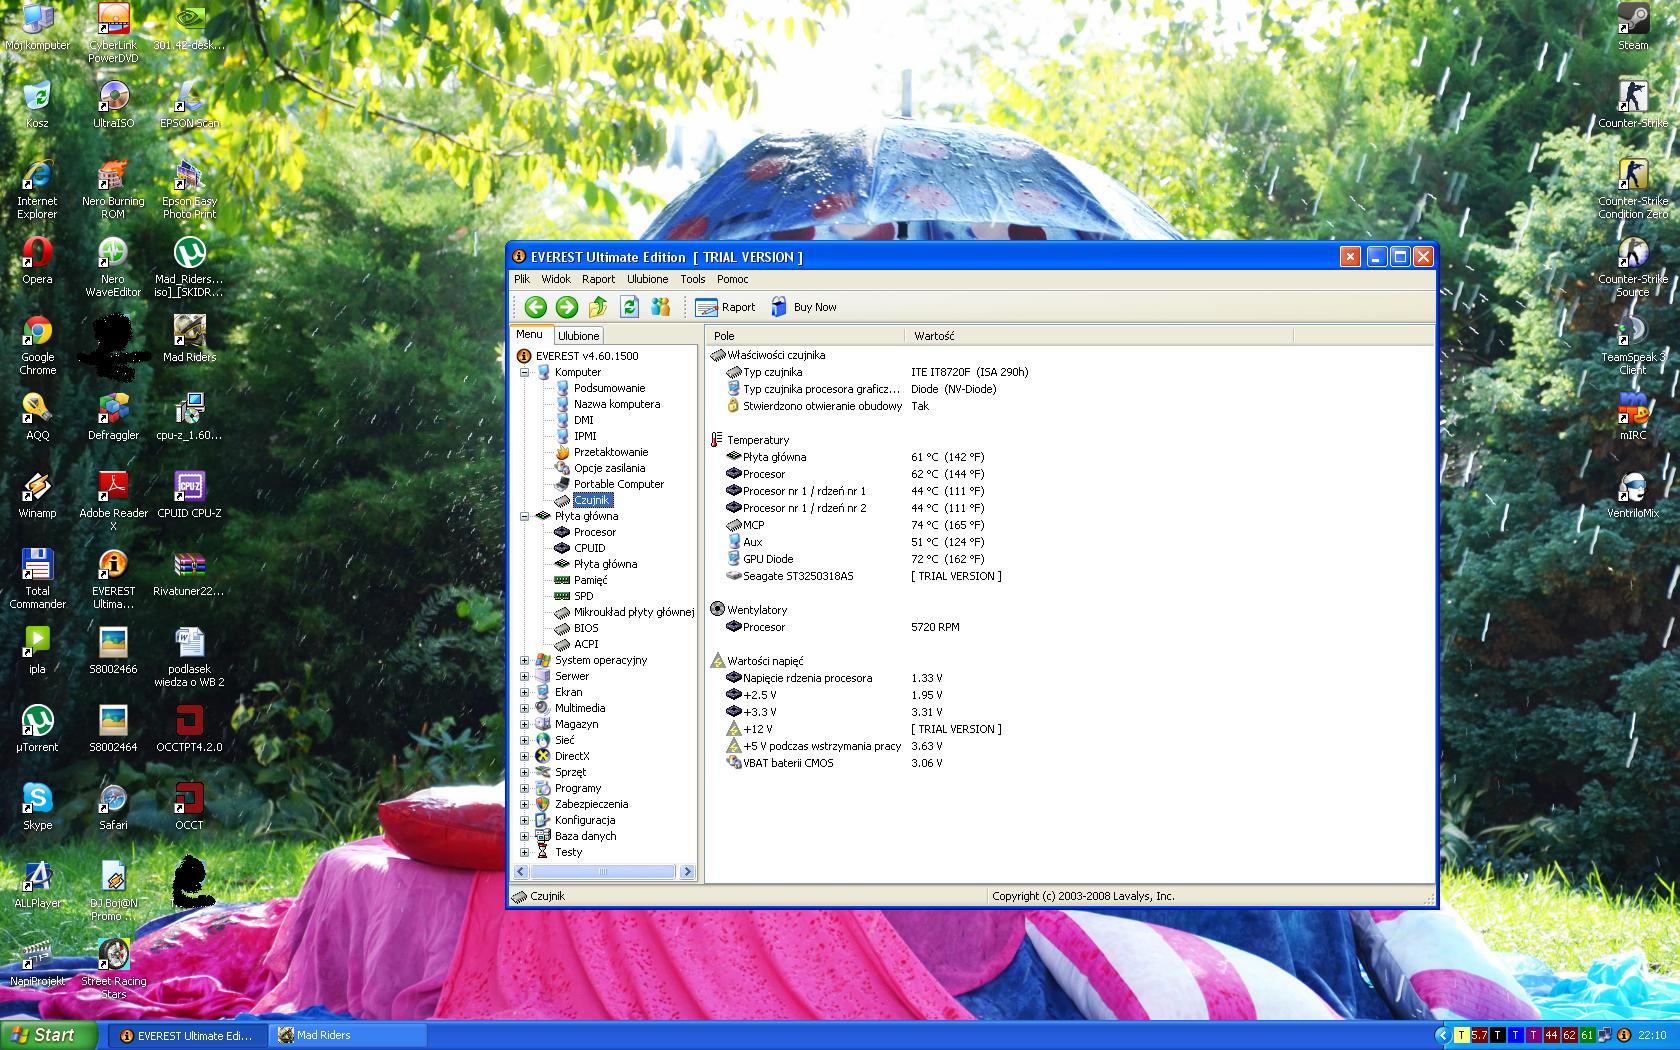Select the Czujnik tree item
The image size is (1680, 1050).
click(x=592, y=500)
